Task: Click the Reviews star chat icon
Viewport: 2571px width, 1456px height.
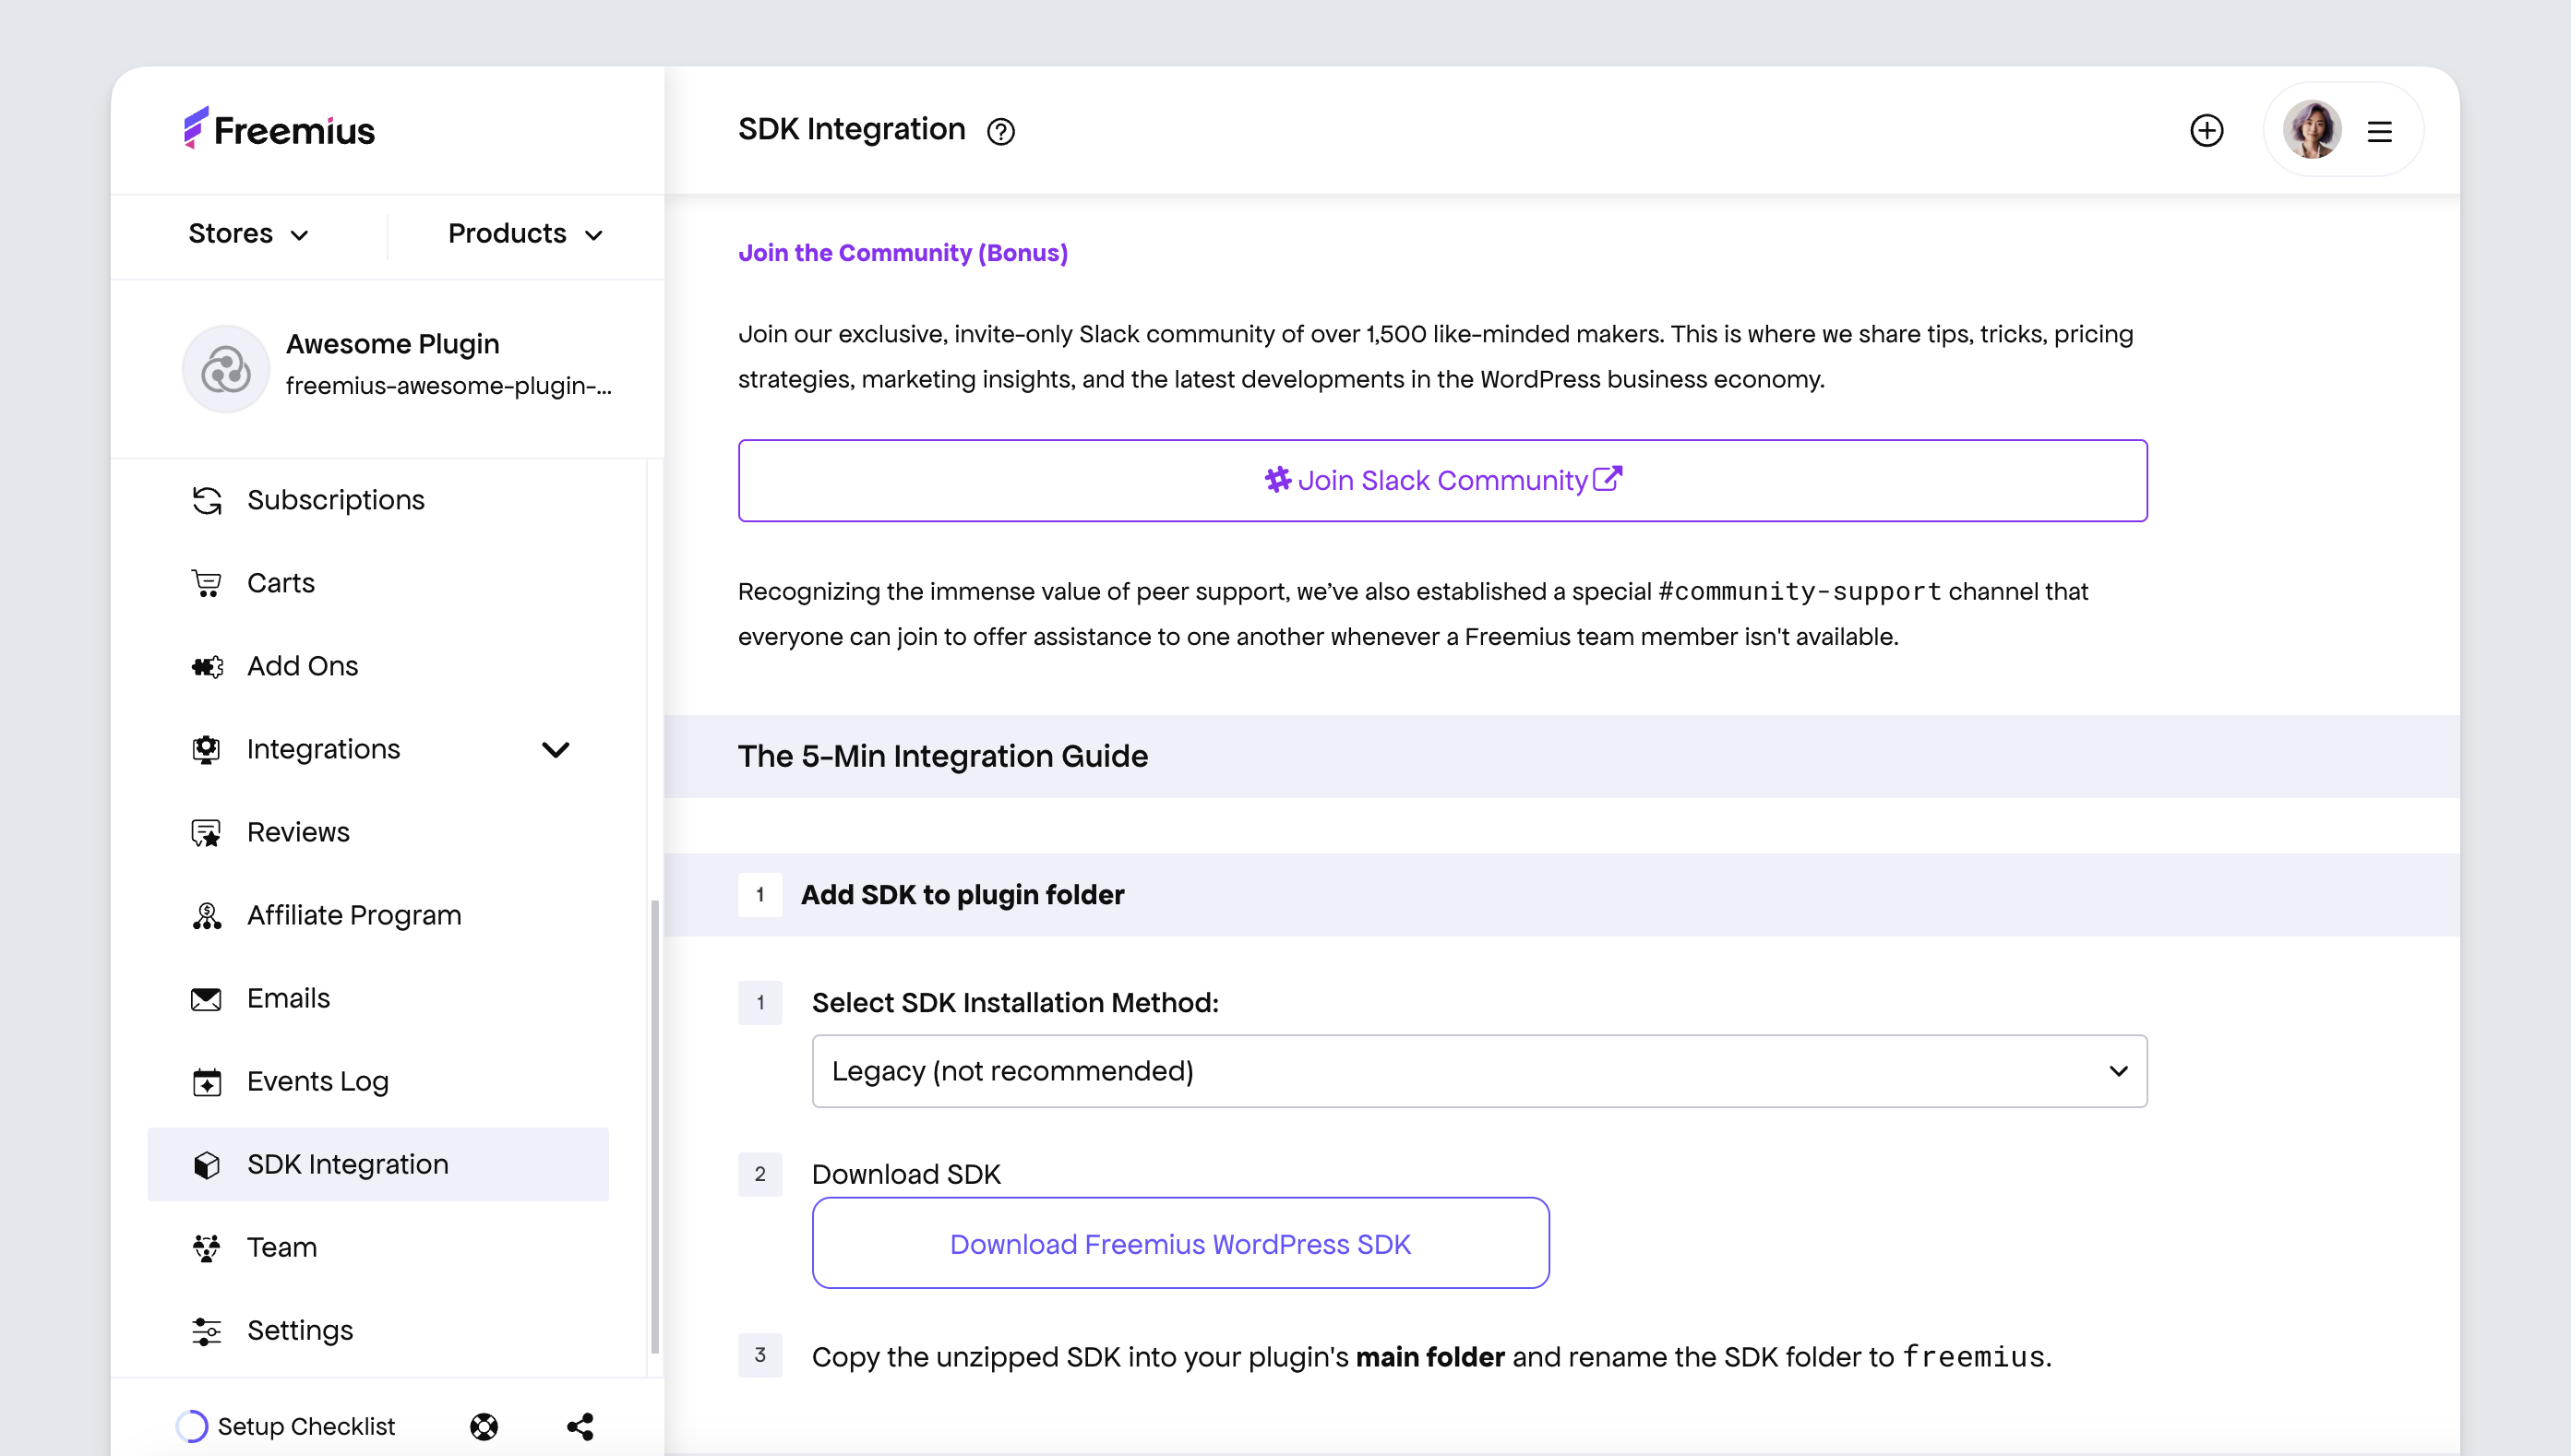Action: click(x=206, y=833)
